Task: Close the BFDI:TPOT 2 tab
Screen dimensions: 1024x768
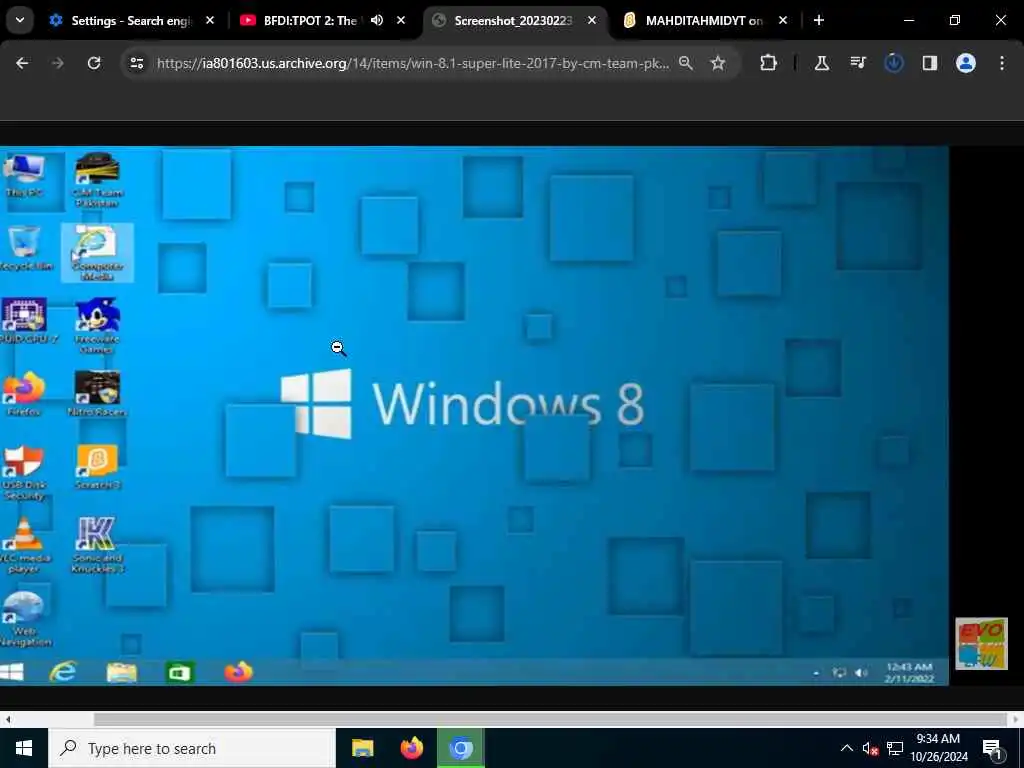Action: pos(401,20)
